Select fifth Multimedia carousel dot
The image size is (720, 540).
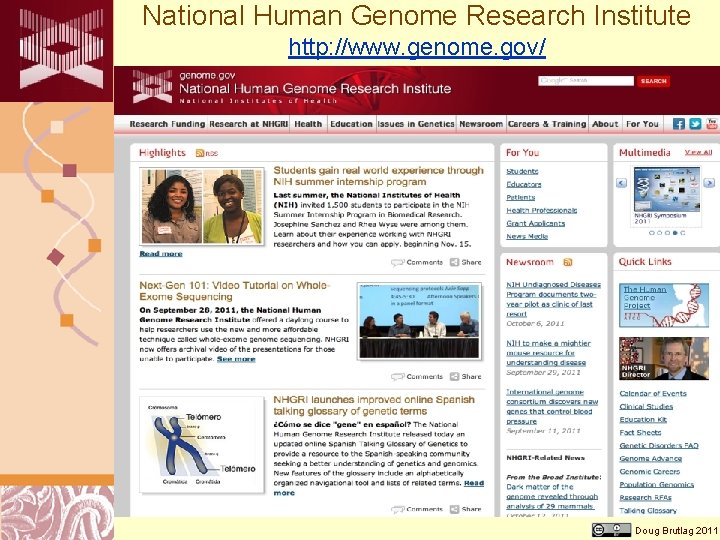pyautogui.click(x=683, y=233)
